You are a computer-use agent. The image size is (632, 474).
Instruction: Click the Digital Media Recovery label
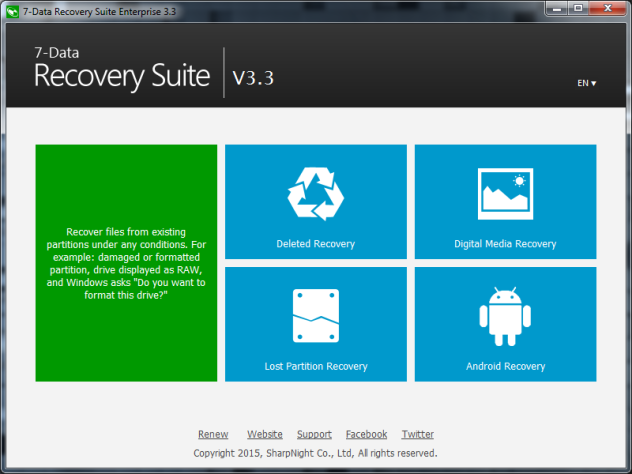click(x=505, y=244)
